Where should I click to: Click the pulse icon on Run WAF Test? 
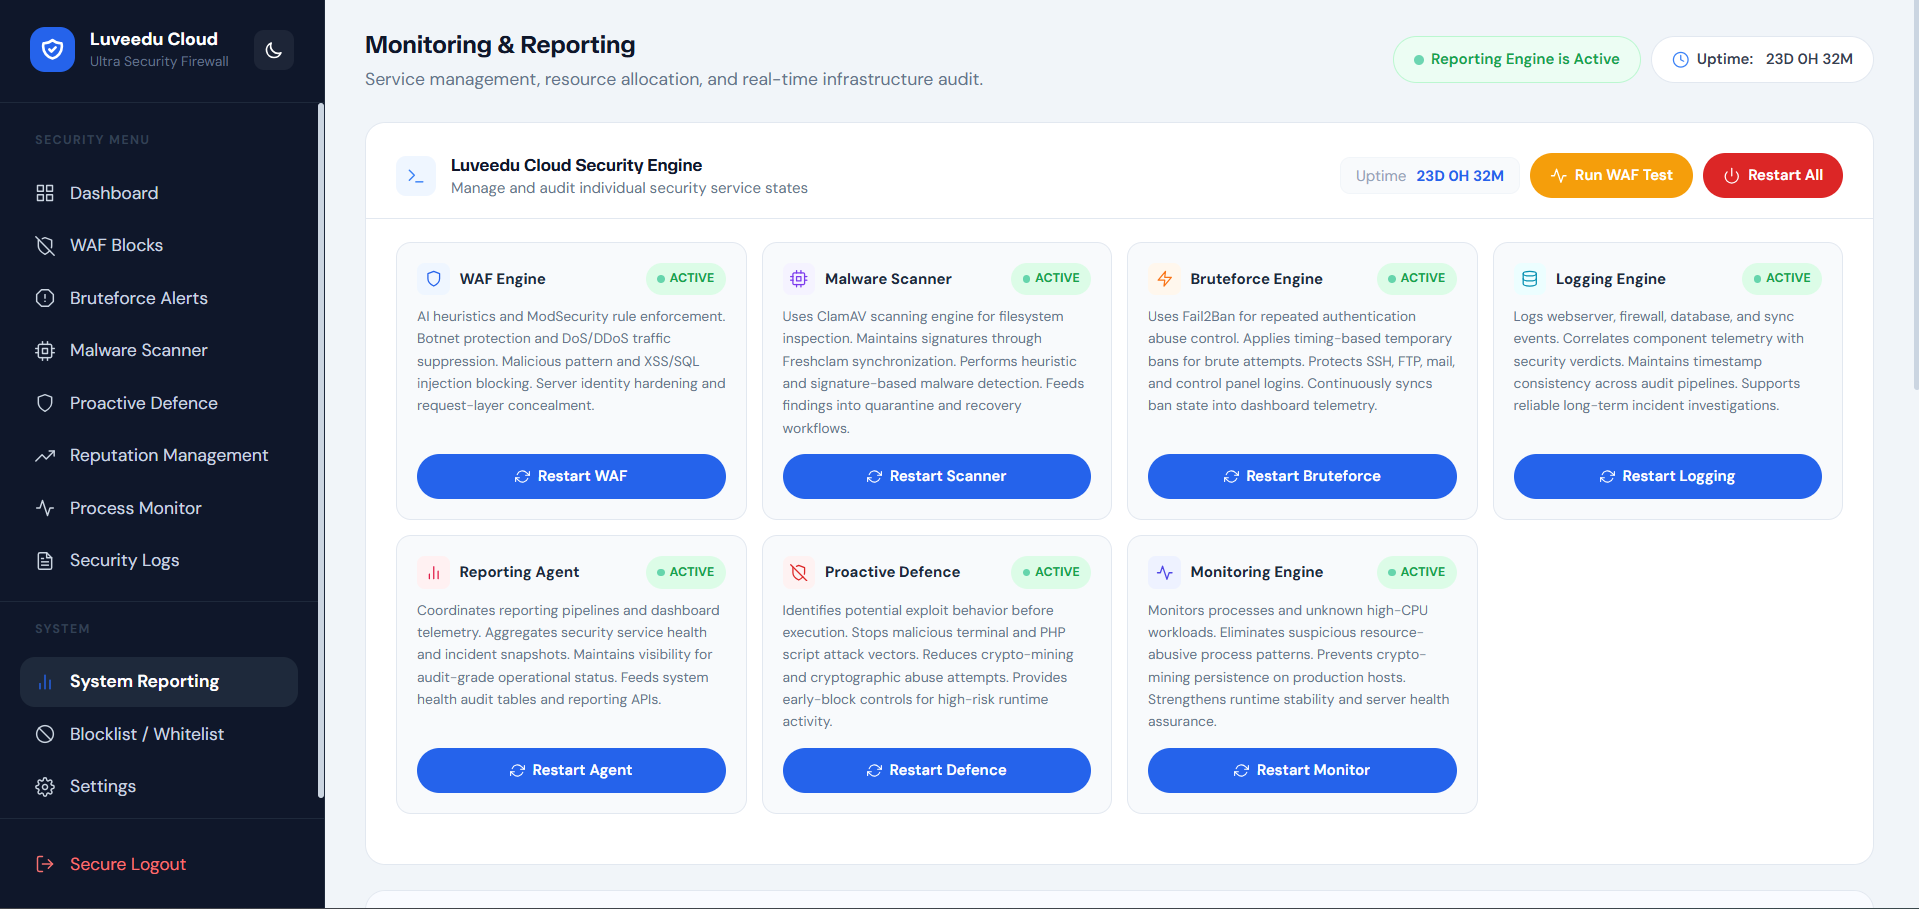(1558, 175)
